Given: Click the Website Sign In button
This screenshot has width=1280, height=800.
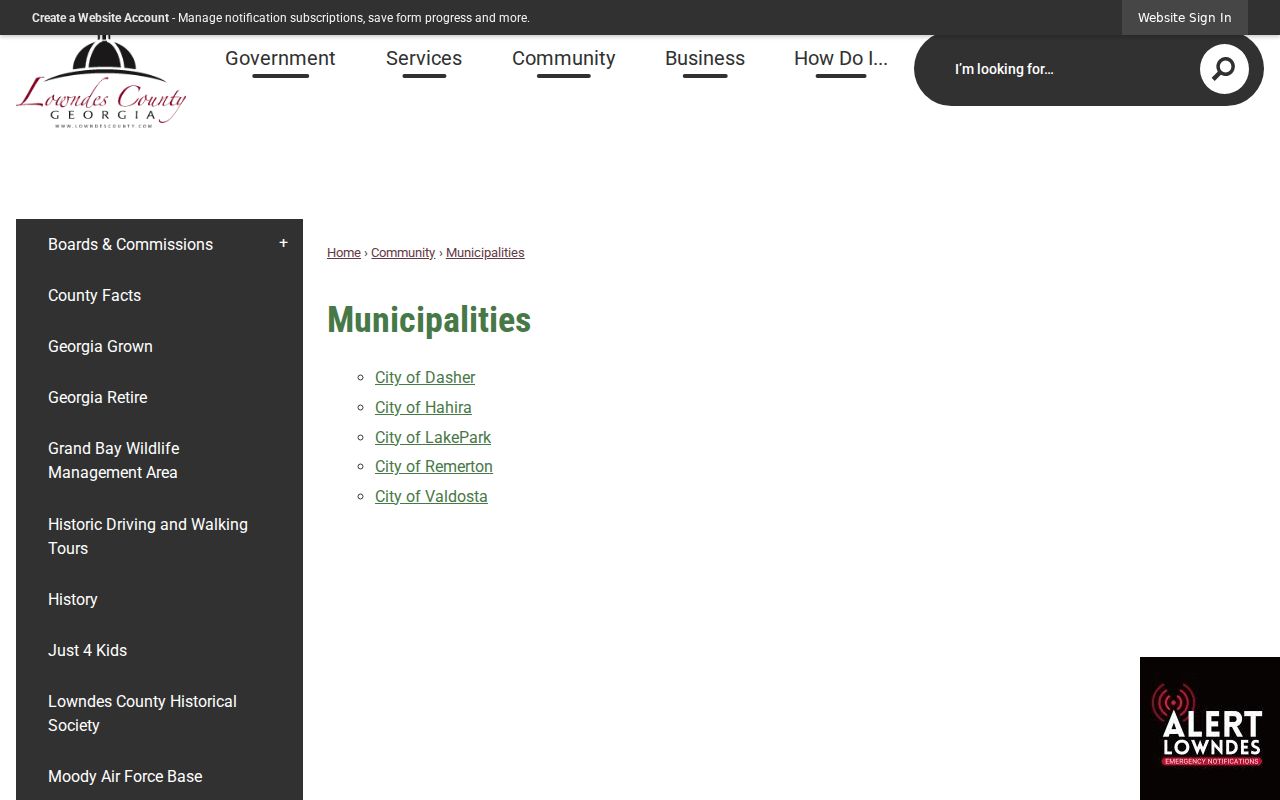Looking at the screenshot, I should point(1185,18).
